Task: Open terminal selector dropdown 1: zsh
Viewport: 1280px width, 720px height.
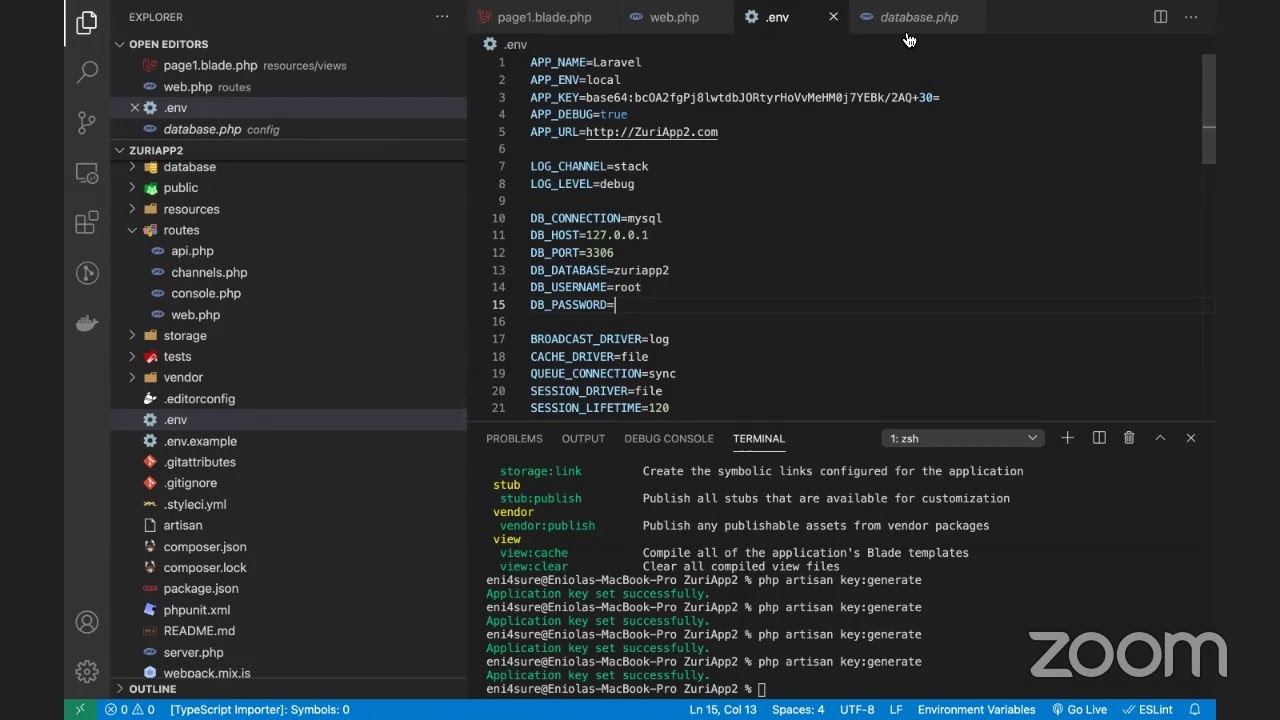Action: pyautogui.click(x=963, y=438)
